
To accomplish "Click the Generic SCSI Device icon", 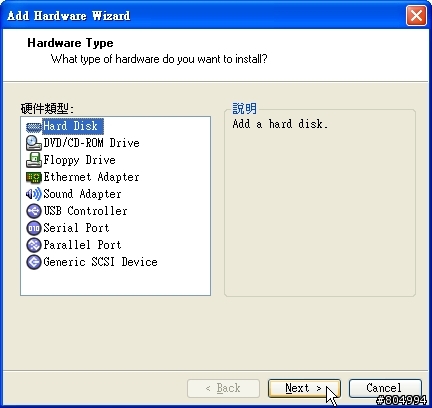I will [34, 262].
